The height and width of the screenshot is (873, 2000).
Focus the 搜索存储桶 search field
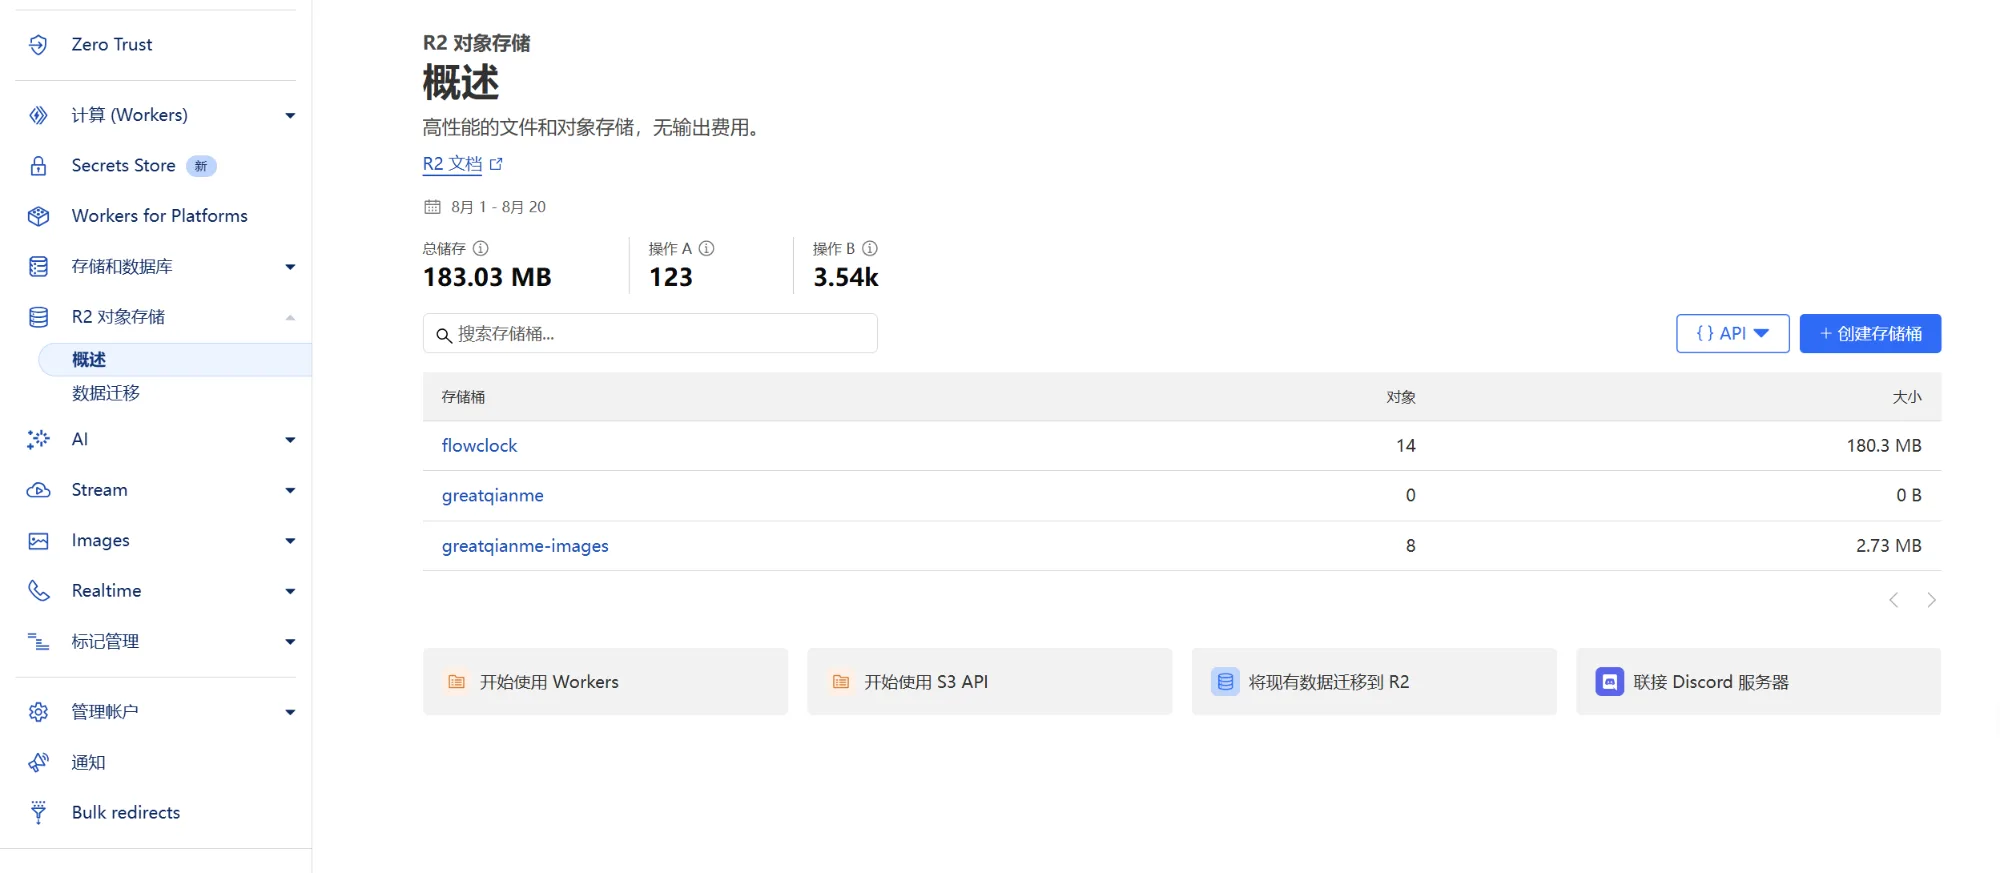[x=650, y=334]
